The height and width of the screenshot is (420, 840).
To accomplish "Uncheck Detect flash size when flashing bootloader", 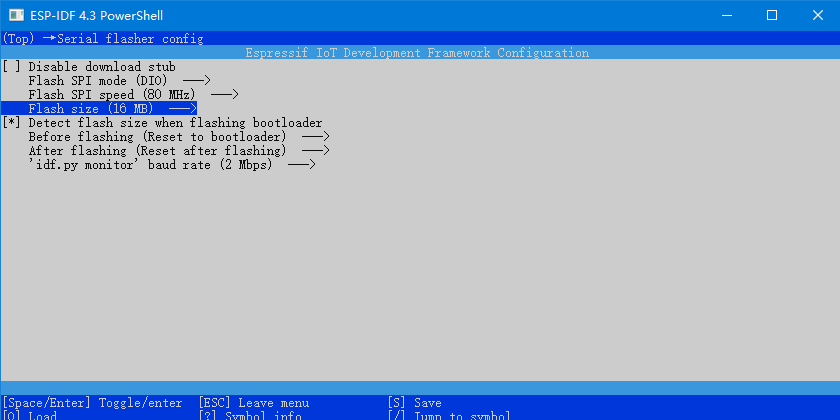I will 12,123.
